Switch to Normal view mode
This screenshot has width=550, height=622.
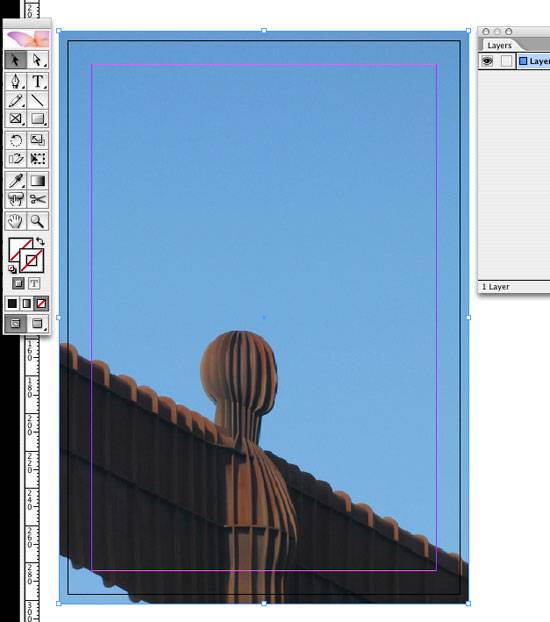15,323
